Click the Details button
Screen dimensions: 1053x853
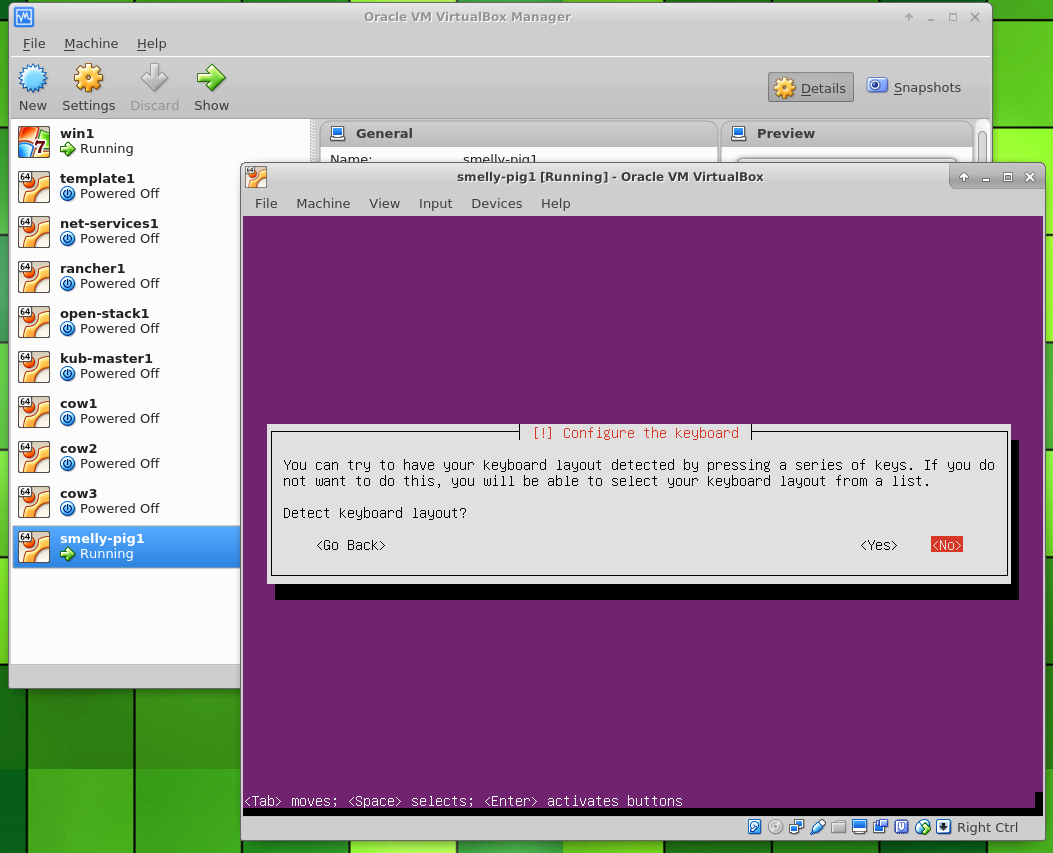811,87
